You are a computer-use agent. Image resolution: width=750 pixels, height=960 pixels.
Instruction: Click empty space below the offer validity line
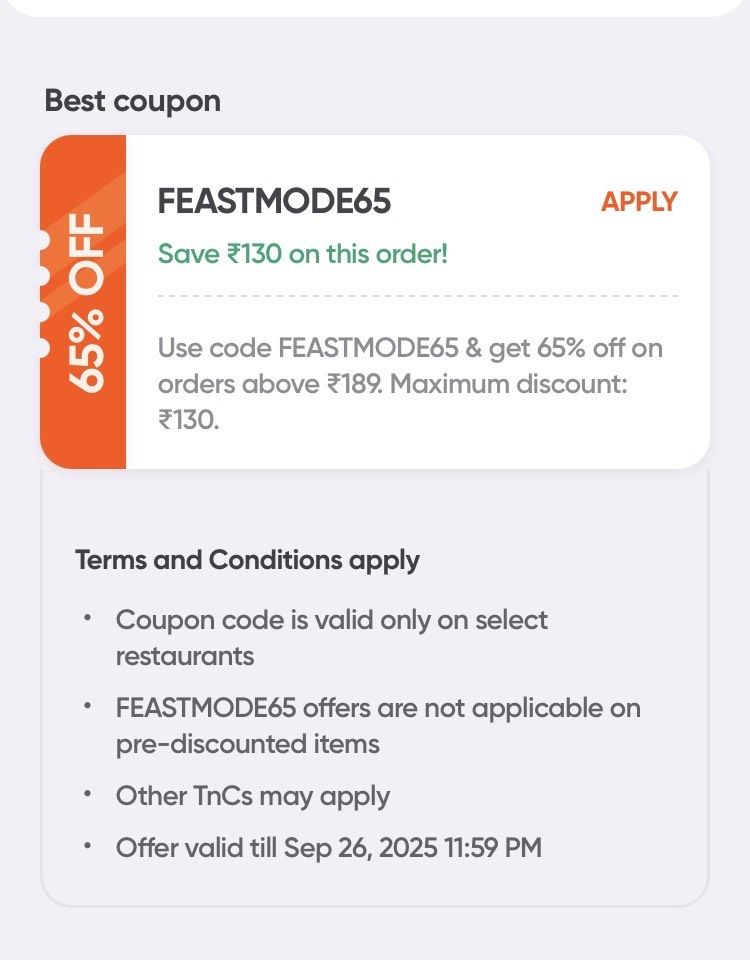click(x=375, y=885)
